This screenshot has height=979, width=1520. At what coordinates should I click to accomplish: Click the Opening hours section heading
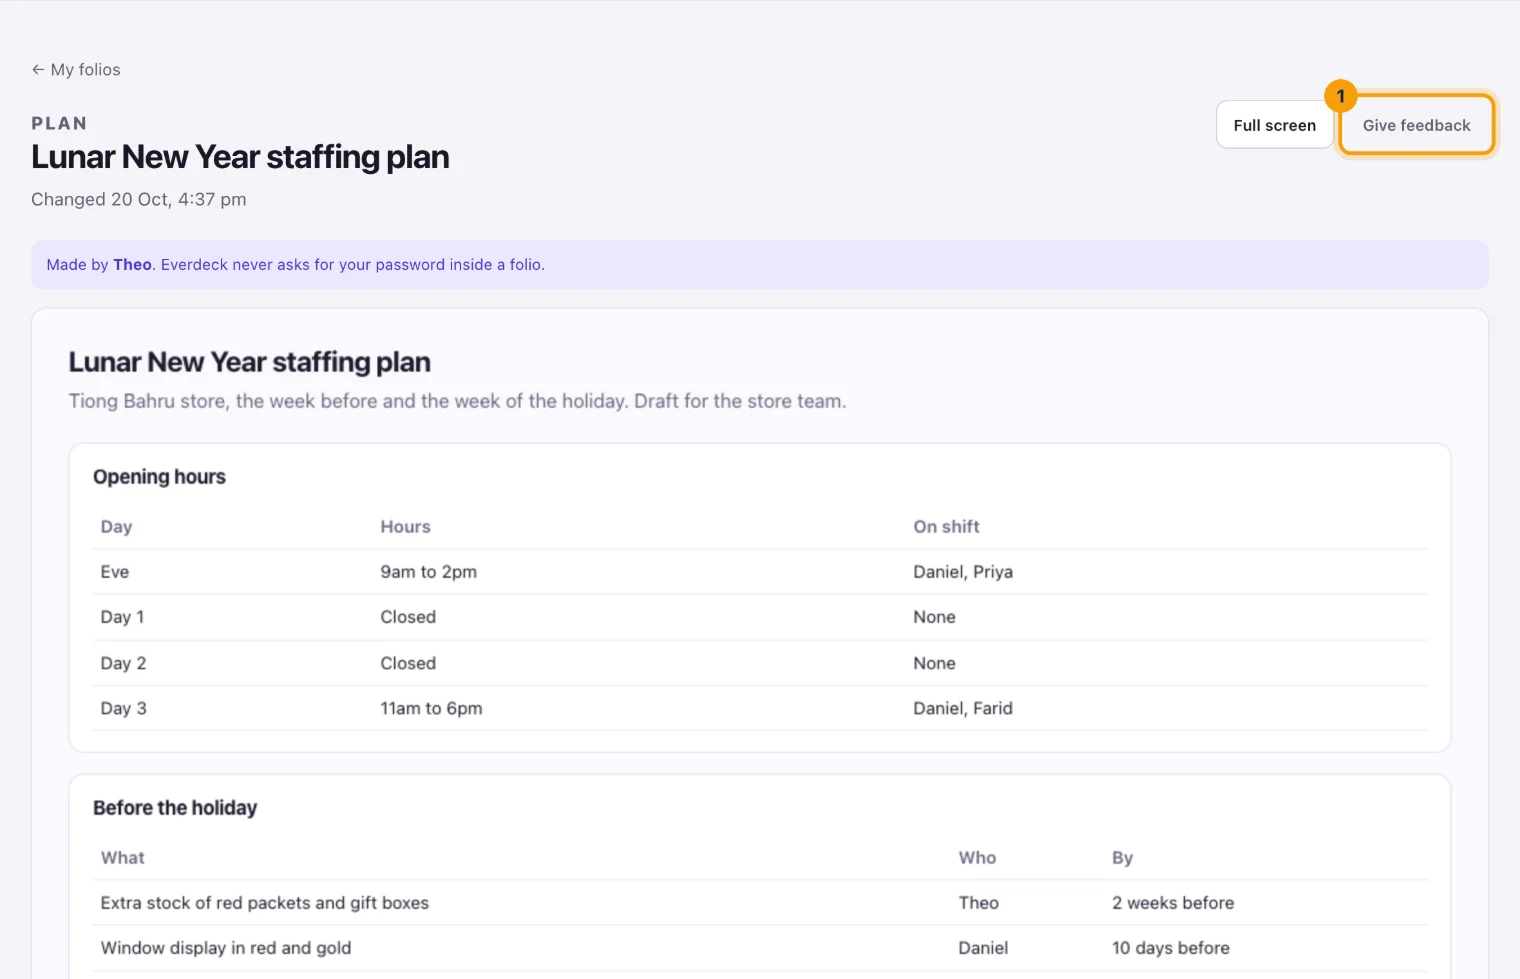159,477
